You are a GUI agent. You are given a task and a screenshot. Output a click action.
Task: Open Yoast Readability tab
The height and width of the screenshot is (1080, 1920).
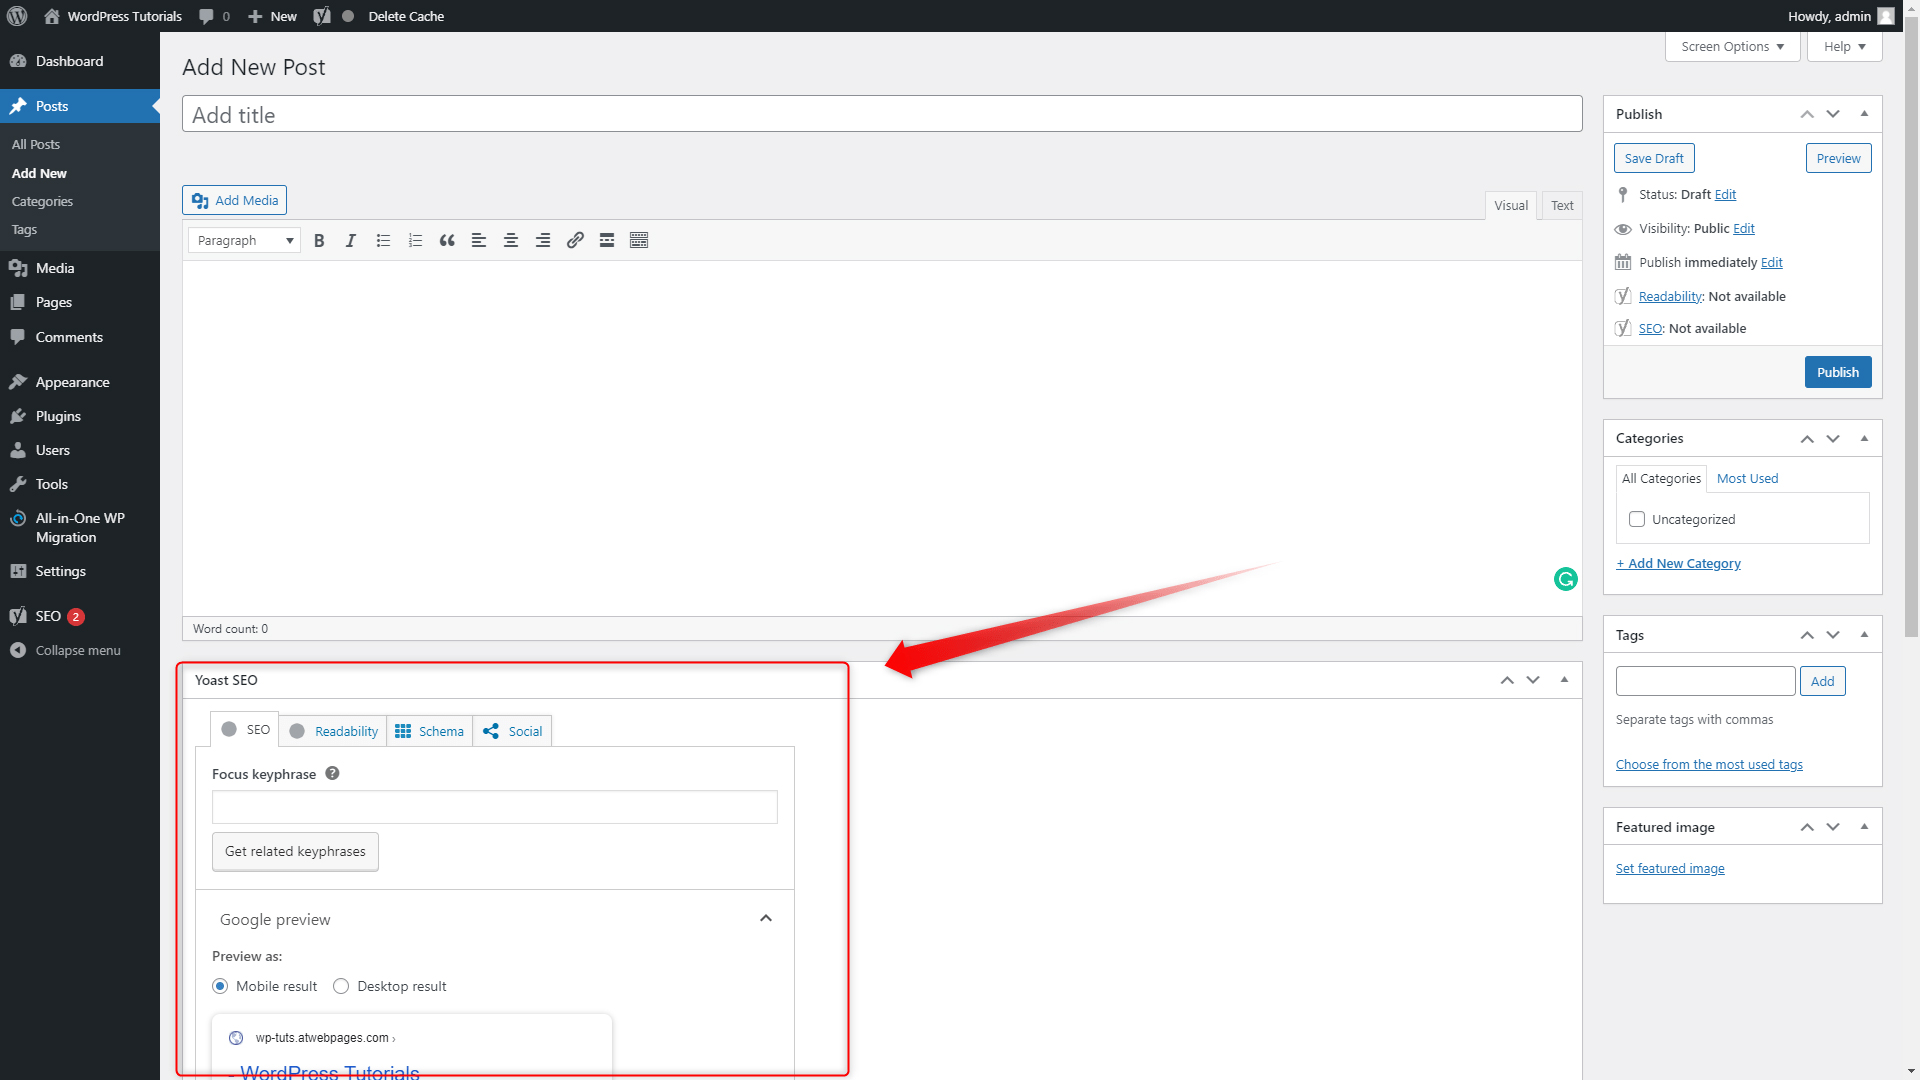(x=333, y=731)
